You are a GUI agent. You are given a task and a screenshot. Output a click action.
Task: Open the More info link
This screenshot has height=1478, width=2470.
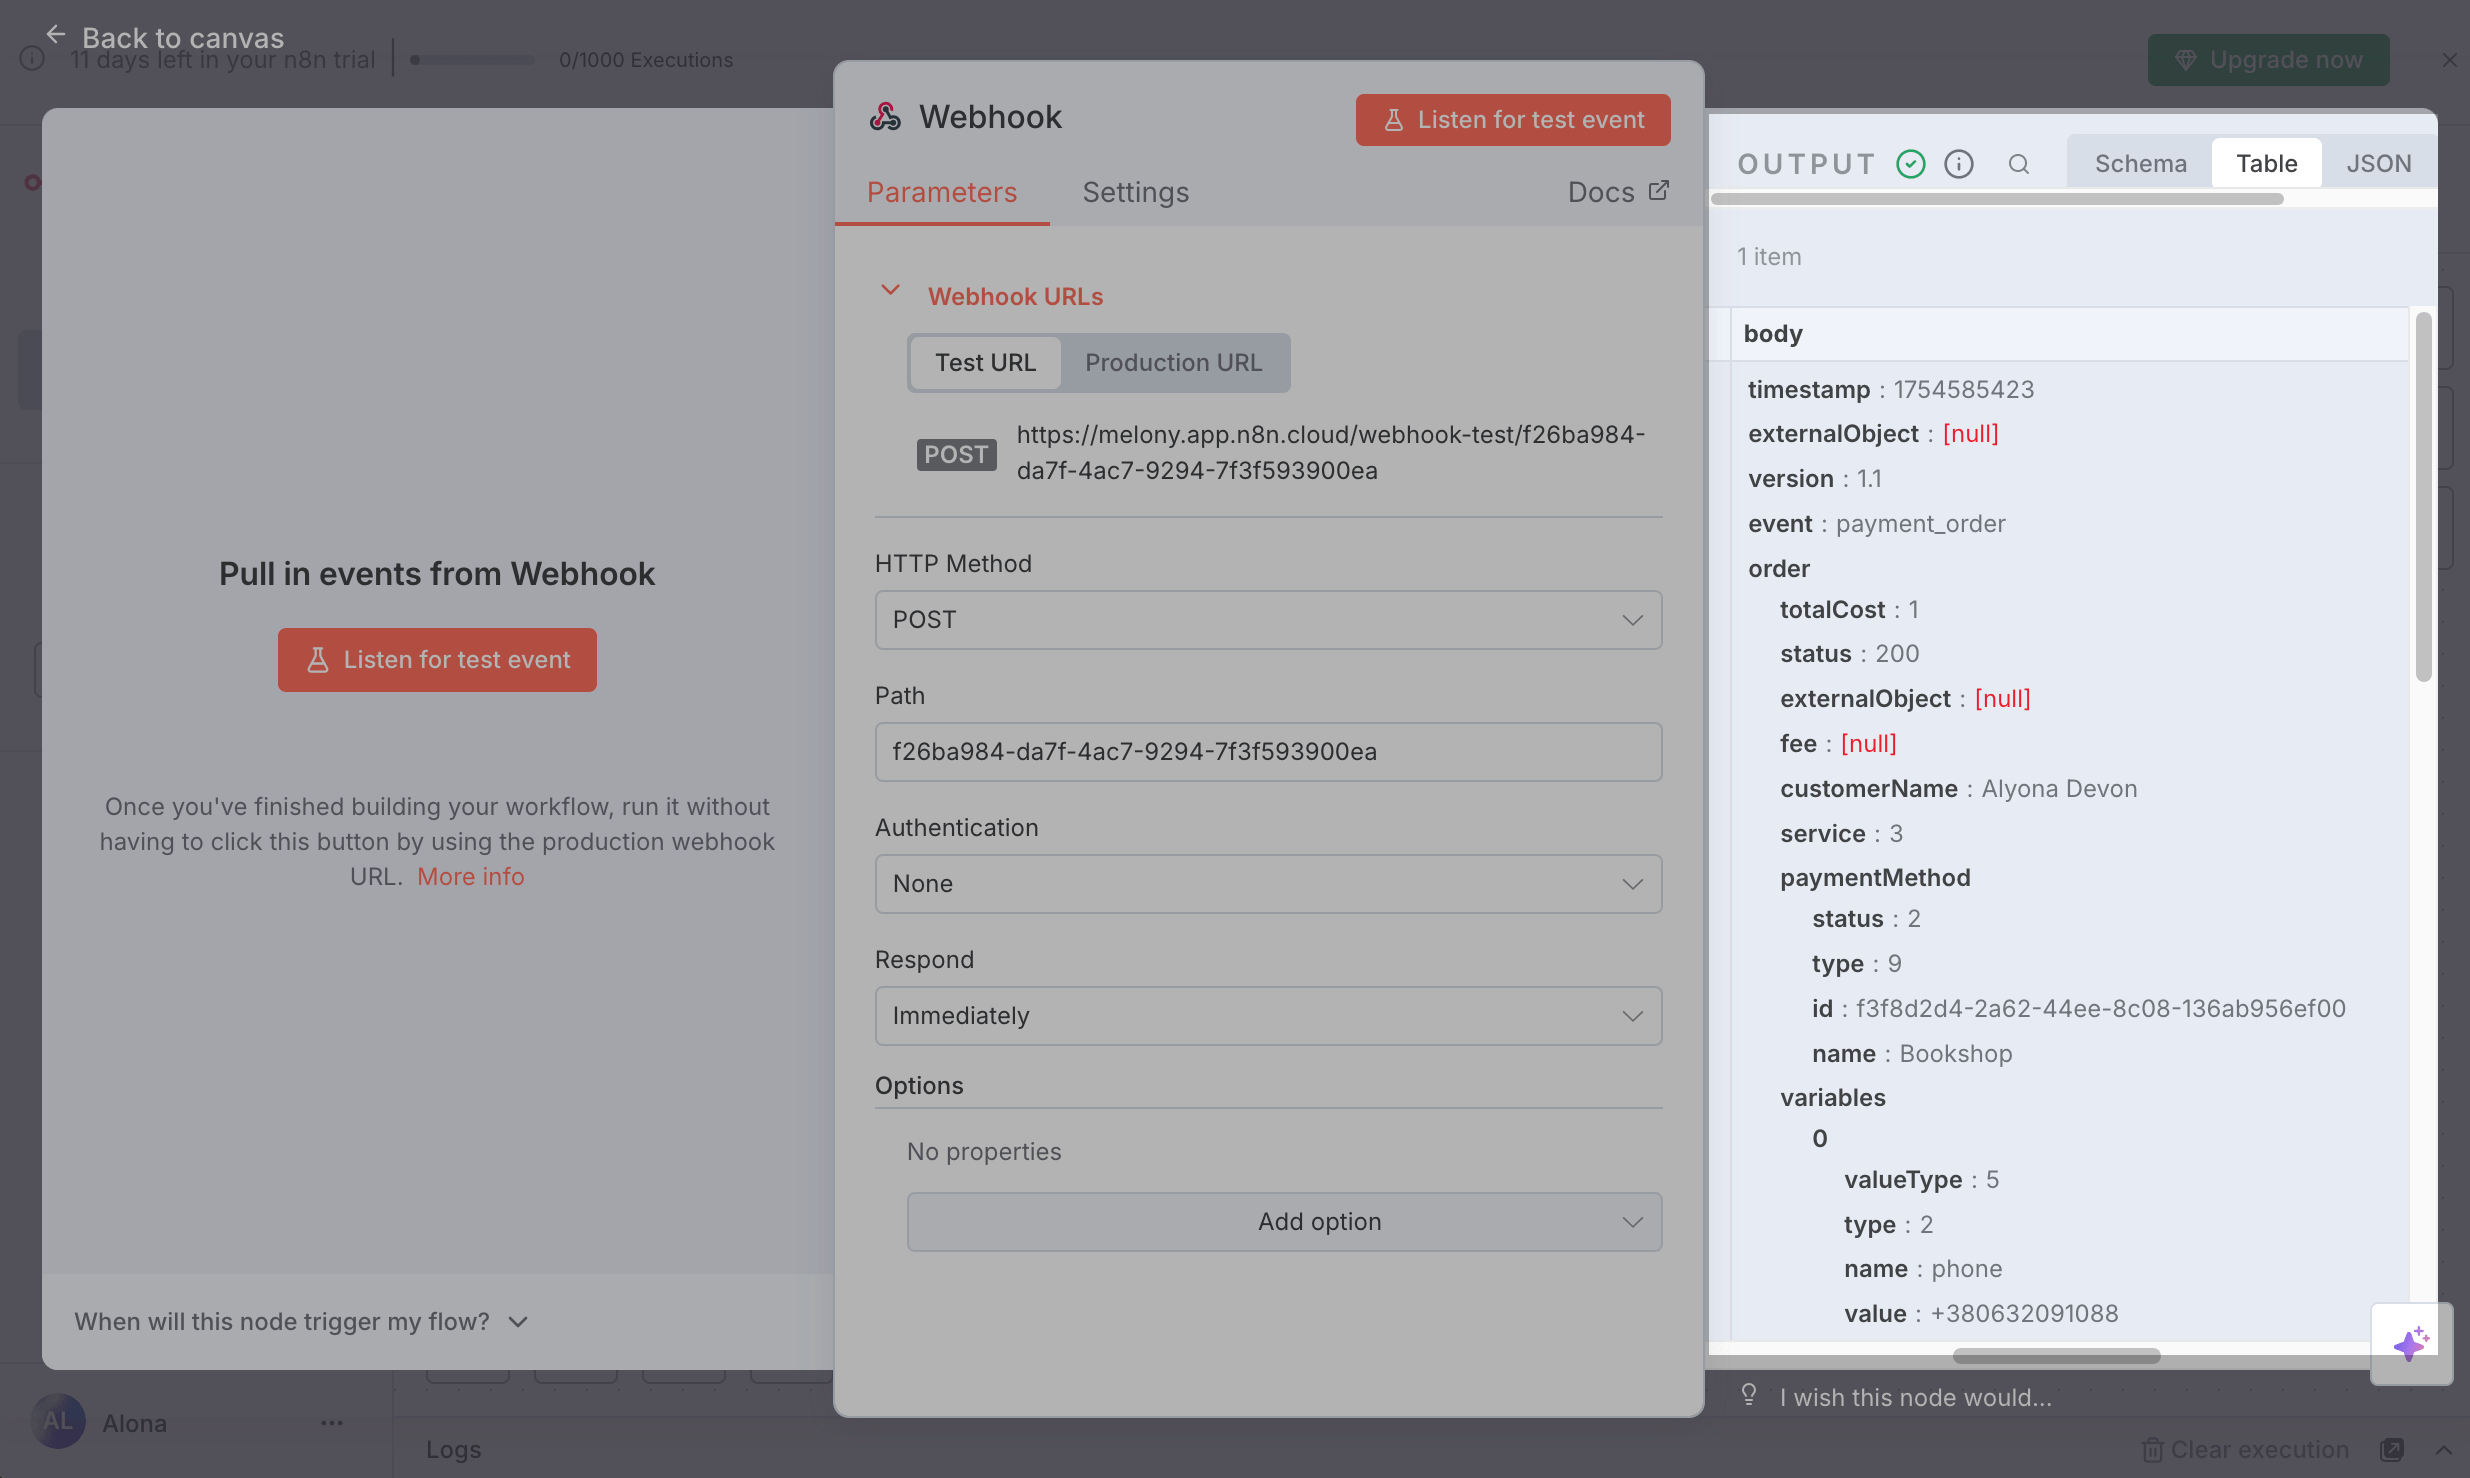click(470, 877)
